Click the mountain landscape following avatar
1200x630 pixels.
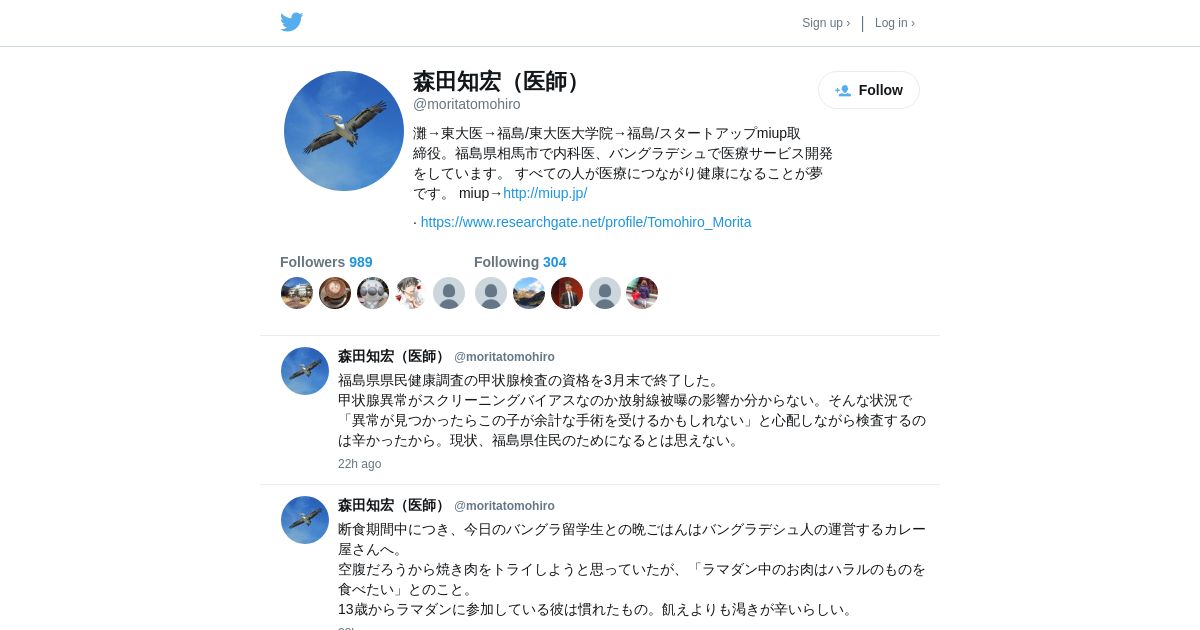(x=529, y=293)
